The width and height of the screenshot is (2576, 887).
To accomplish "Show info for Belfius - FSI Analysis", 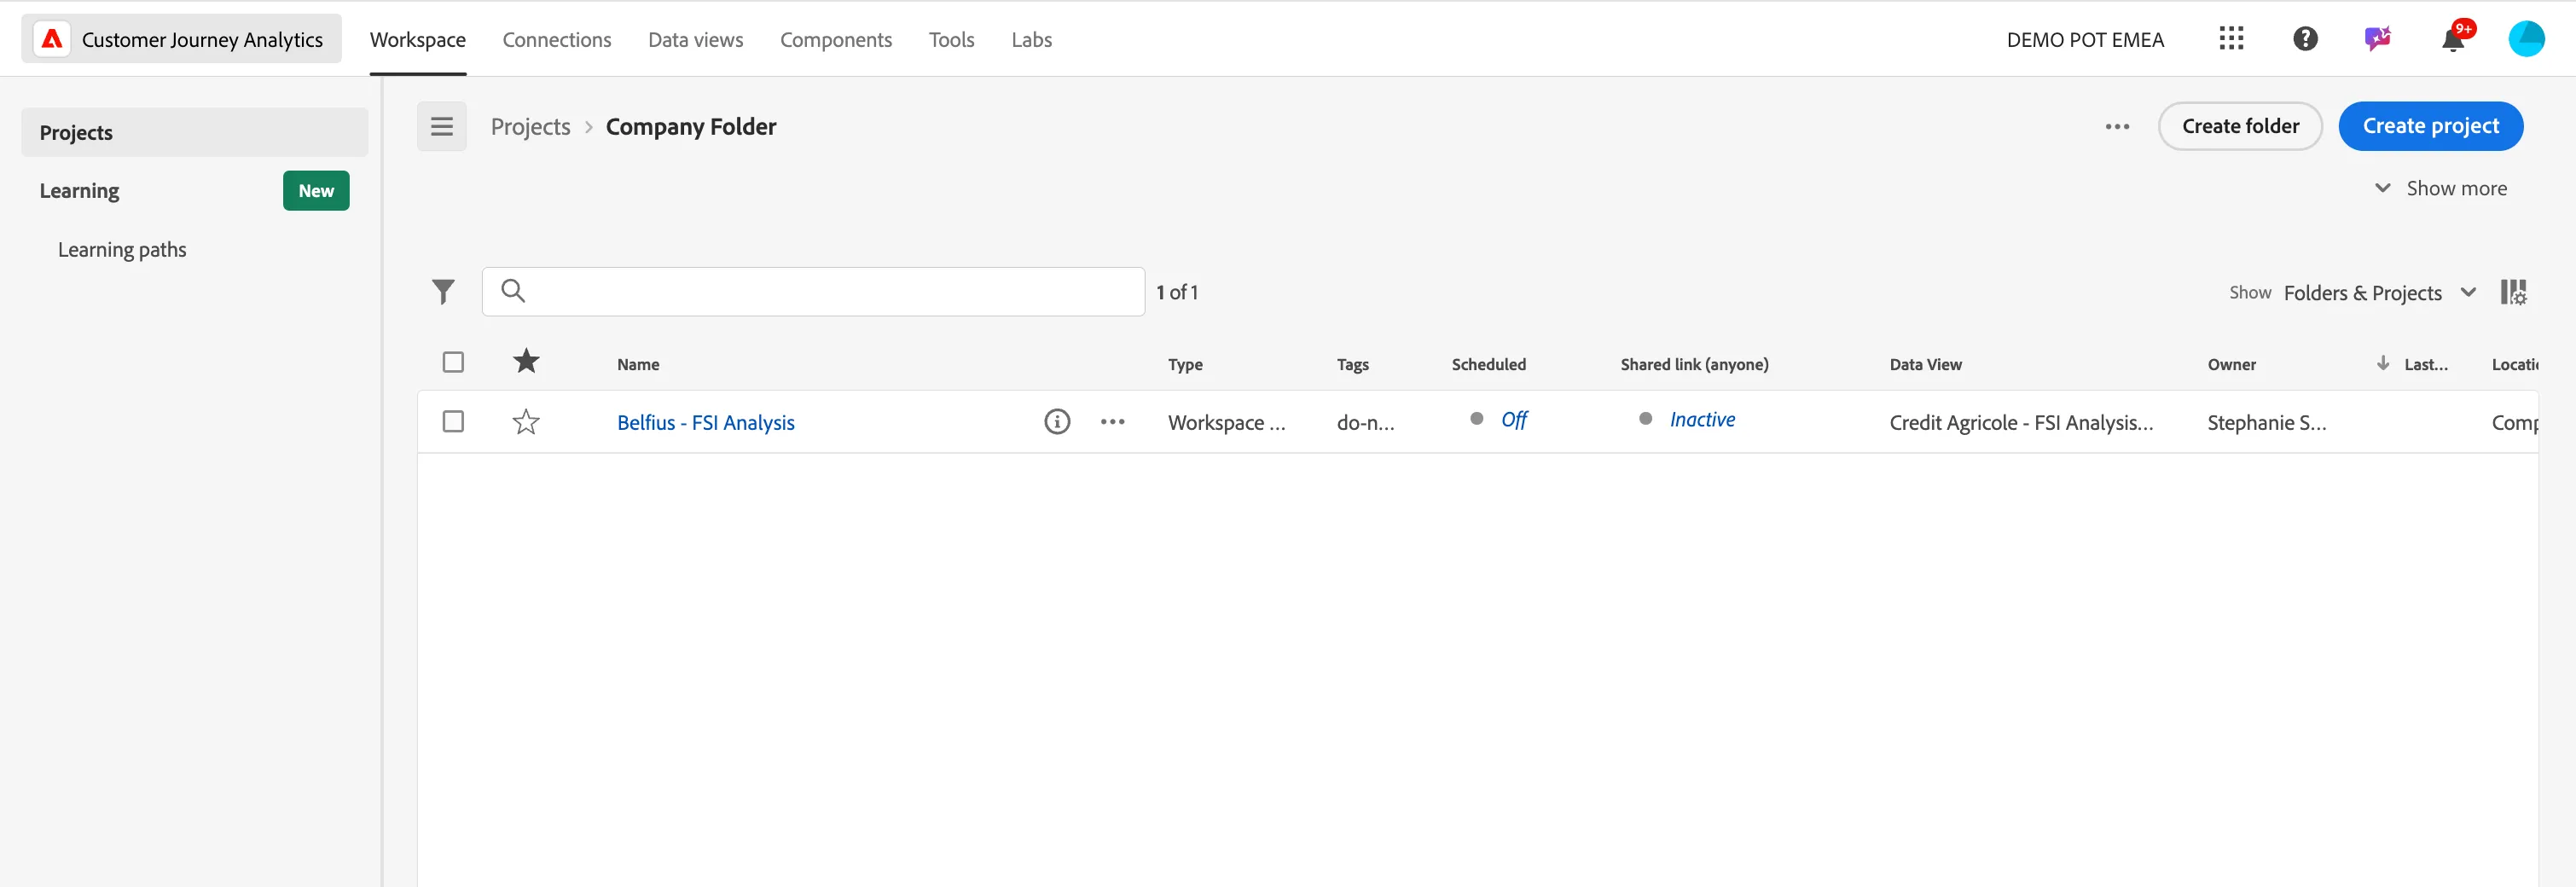I will tap(1057, 422).
